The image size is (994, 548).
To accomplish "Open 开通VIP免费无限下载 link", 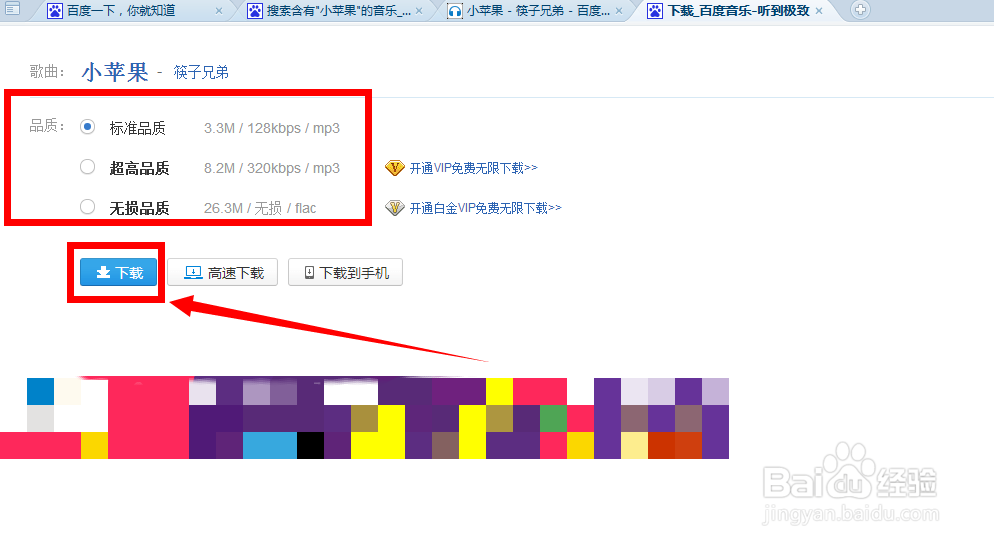I will [x=474, y=168].
